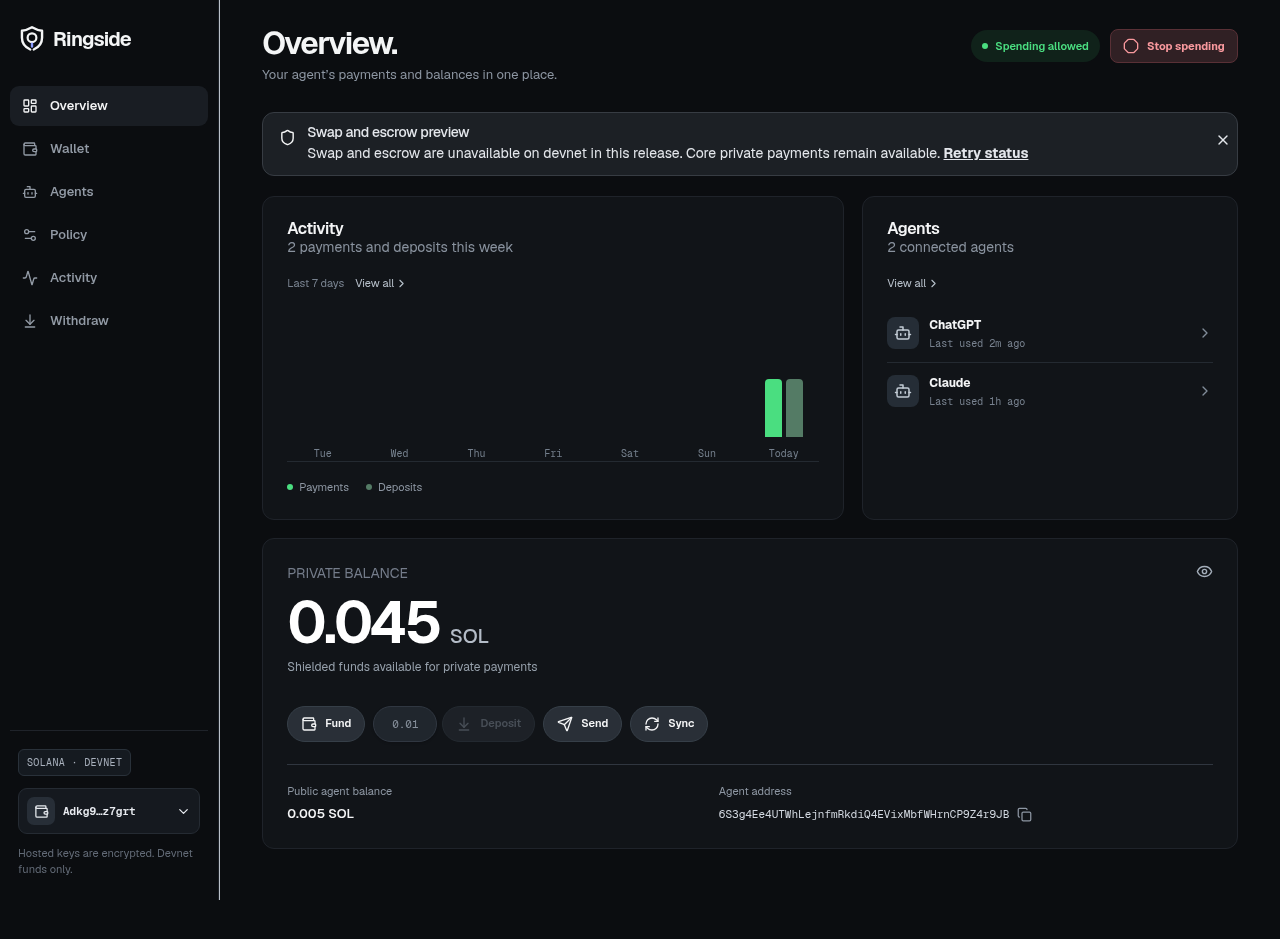Click the Policy sliders icon in sidebar
1280x939 pixels.
(30, 235)
